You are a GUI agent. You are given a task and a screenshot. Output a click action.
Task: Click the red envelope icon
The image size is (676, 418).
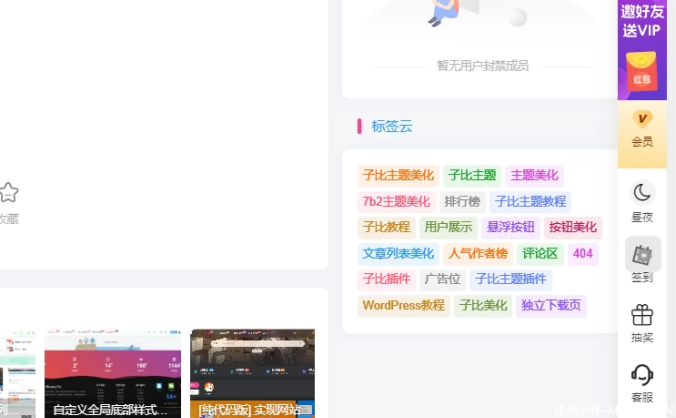click(x=642, y=72)
